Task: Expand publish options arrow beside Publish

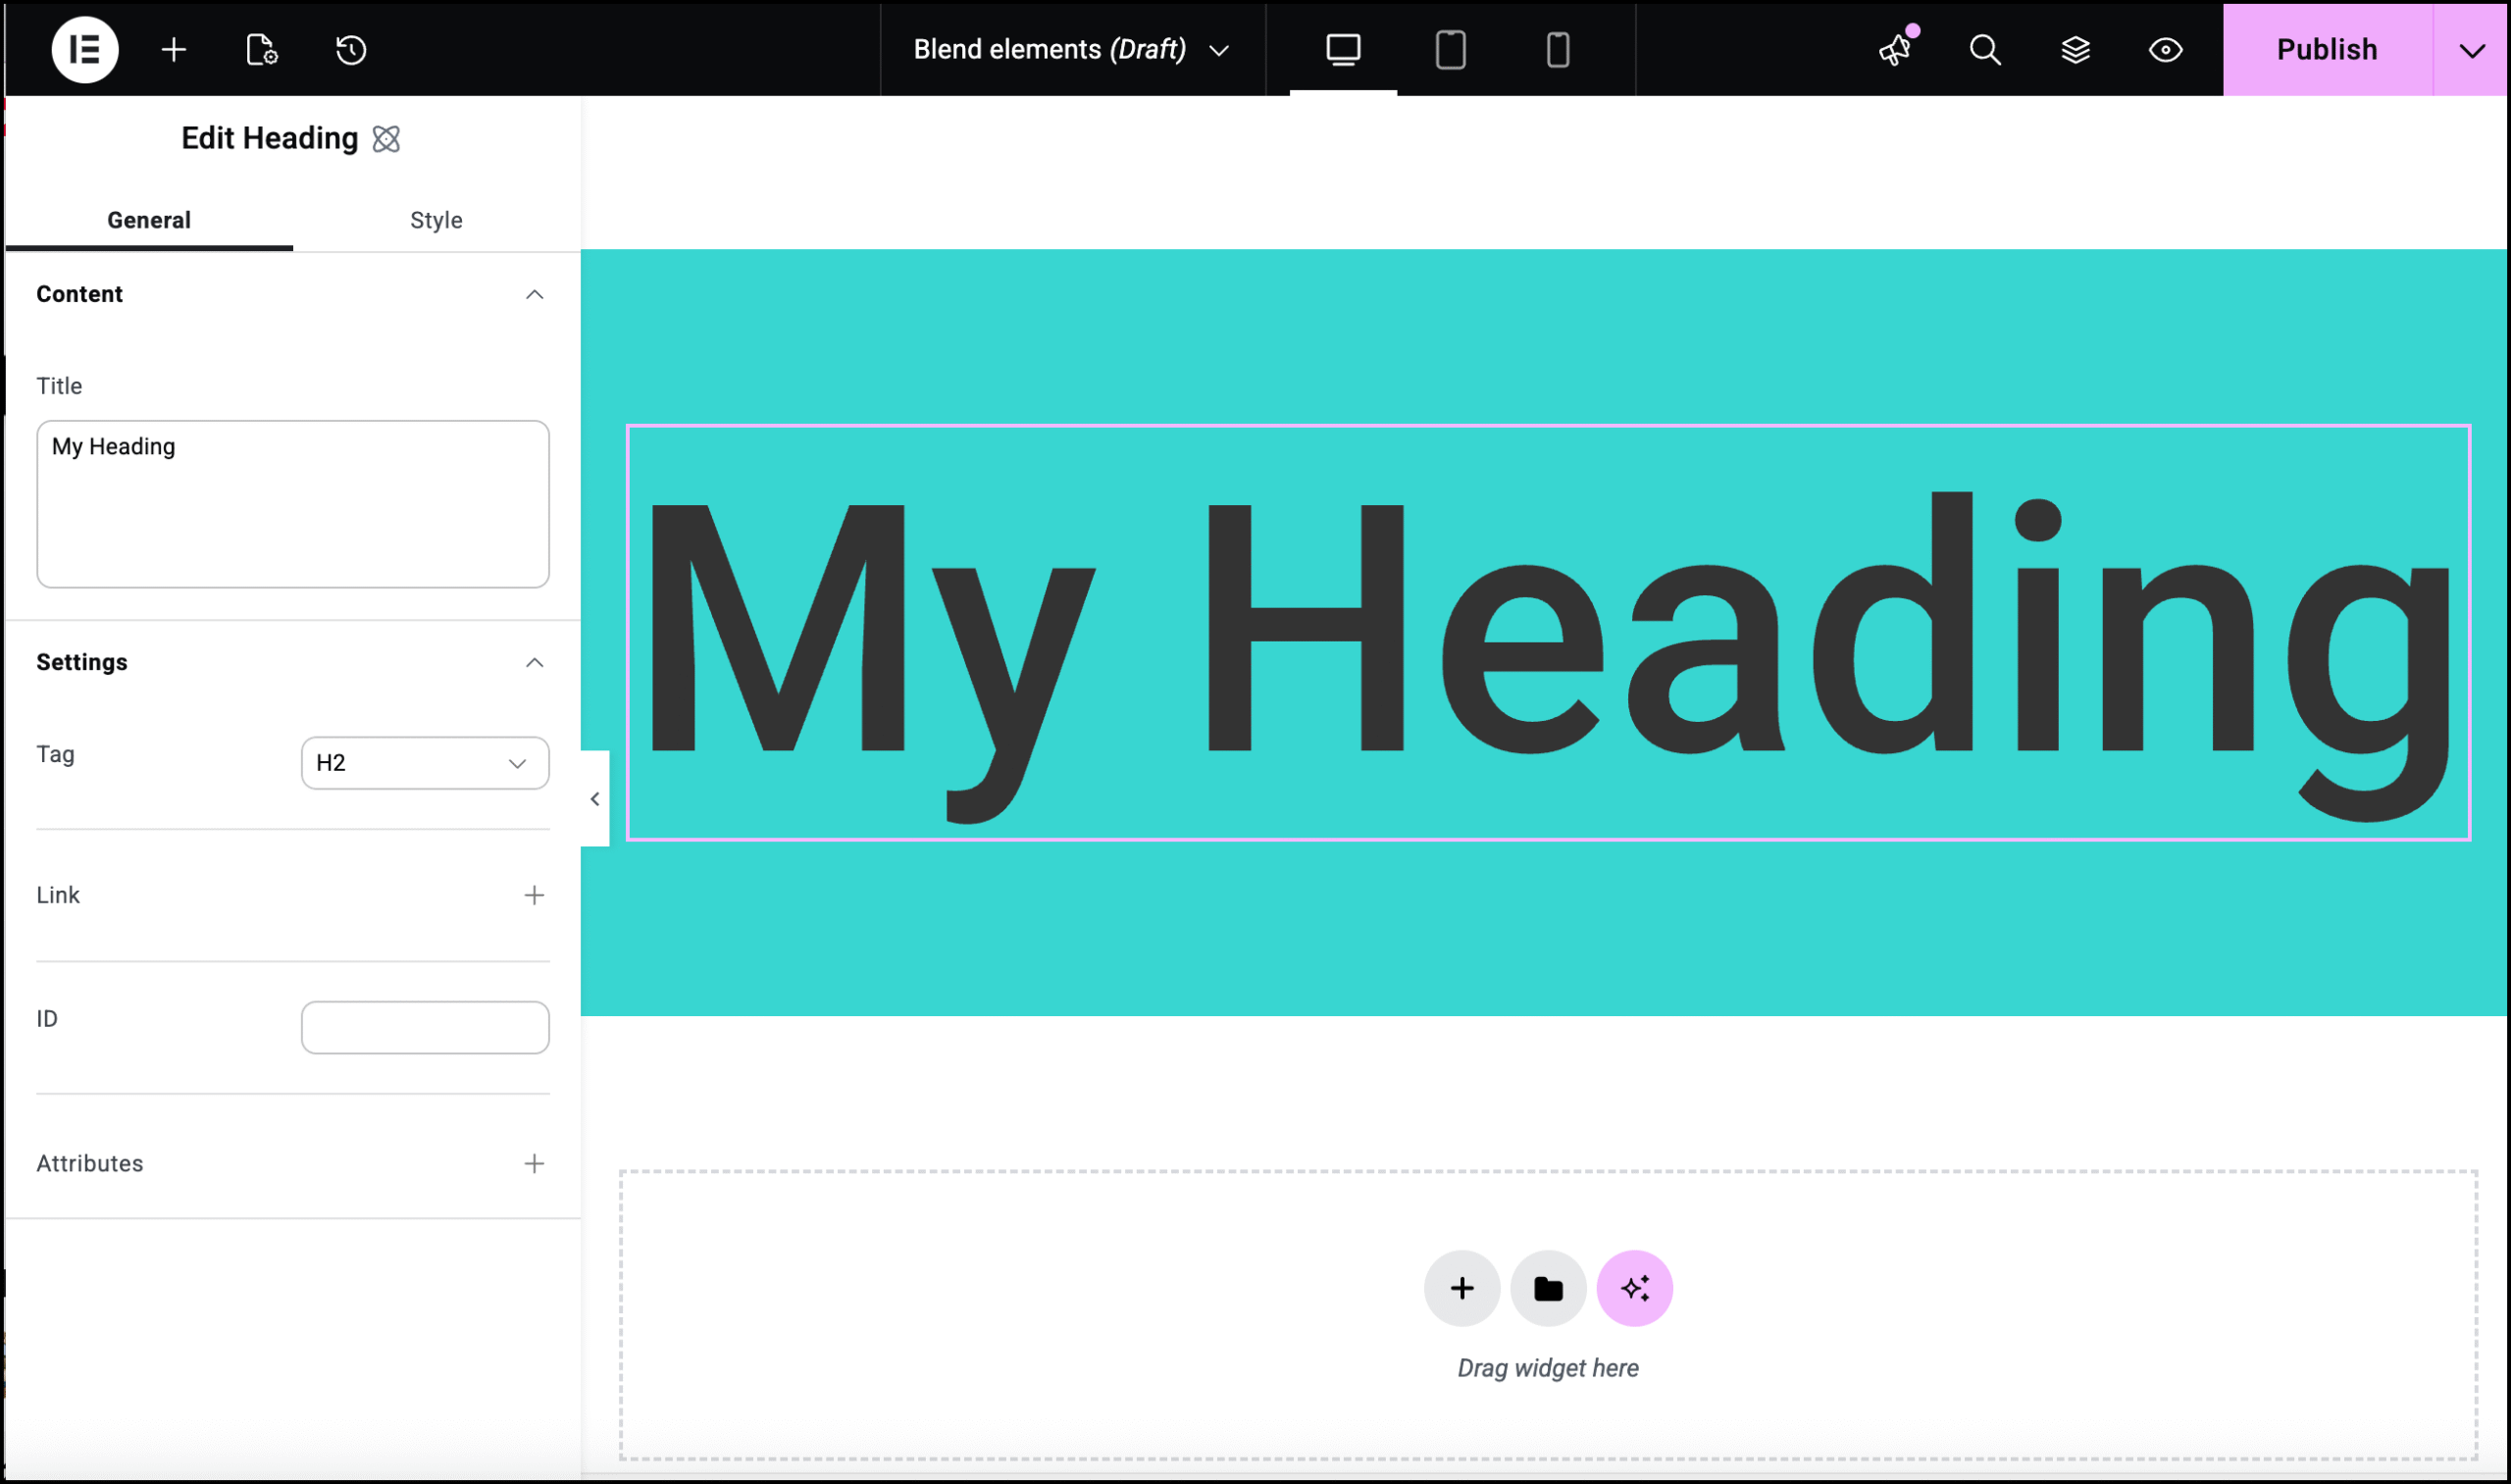Action: 2471,49
